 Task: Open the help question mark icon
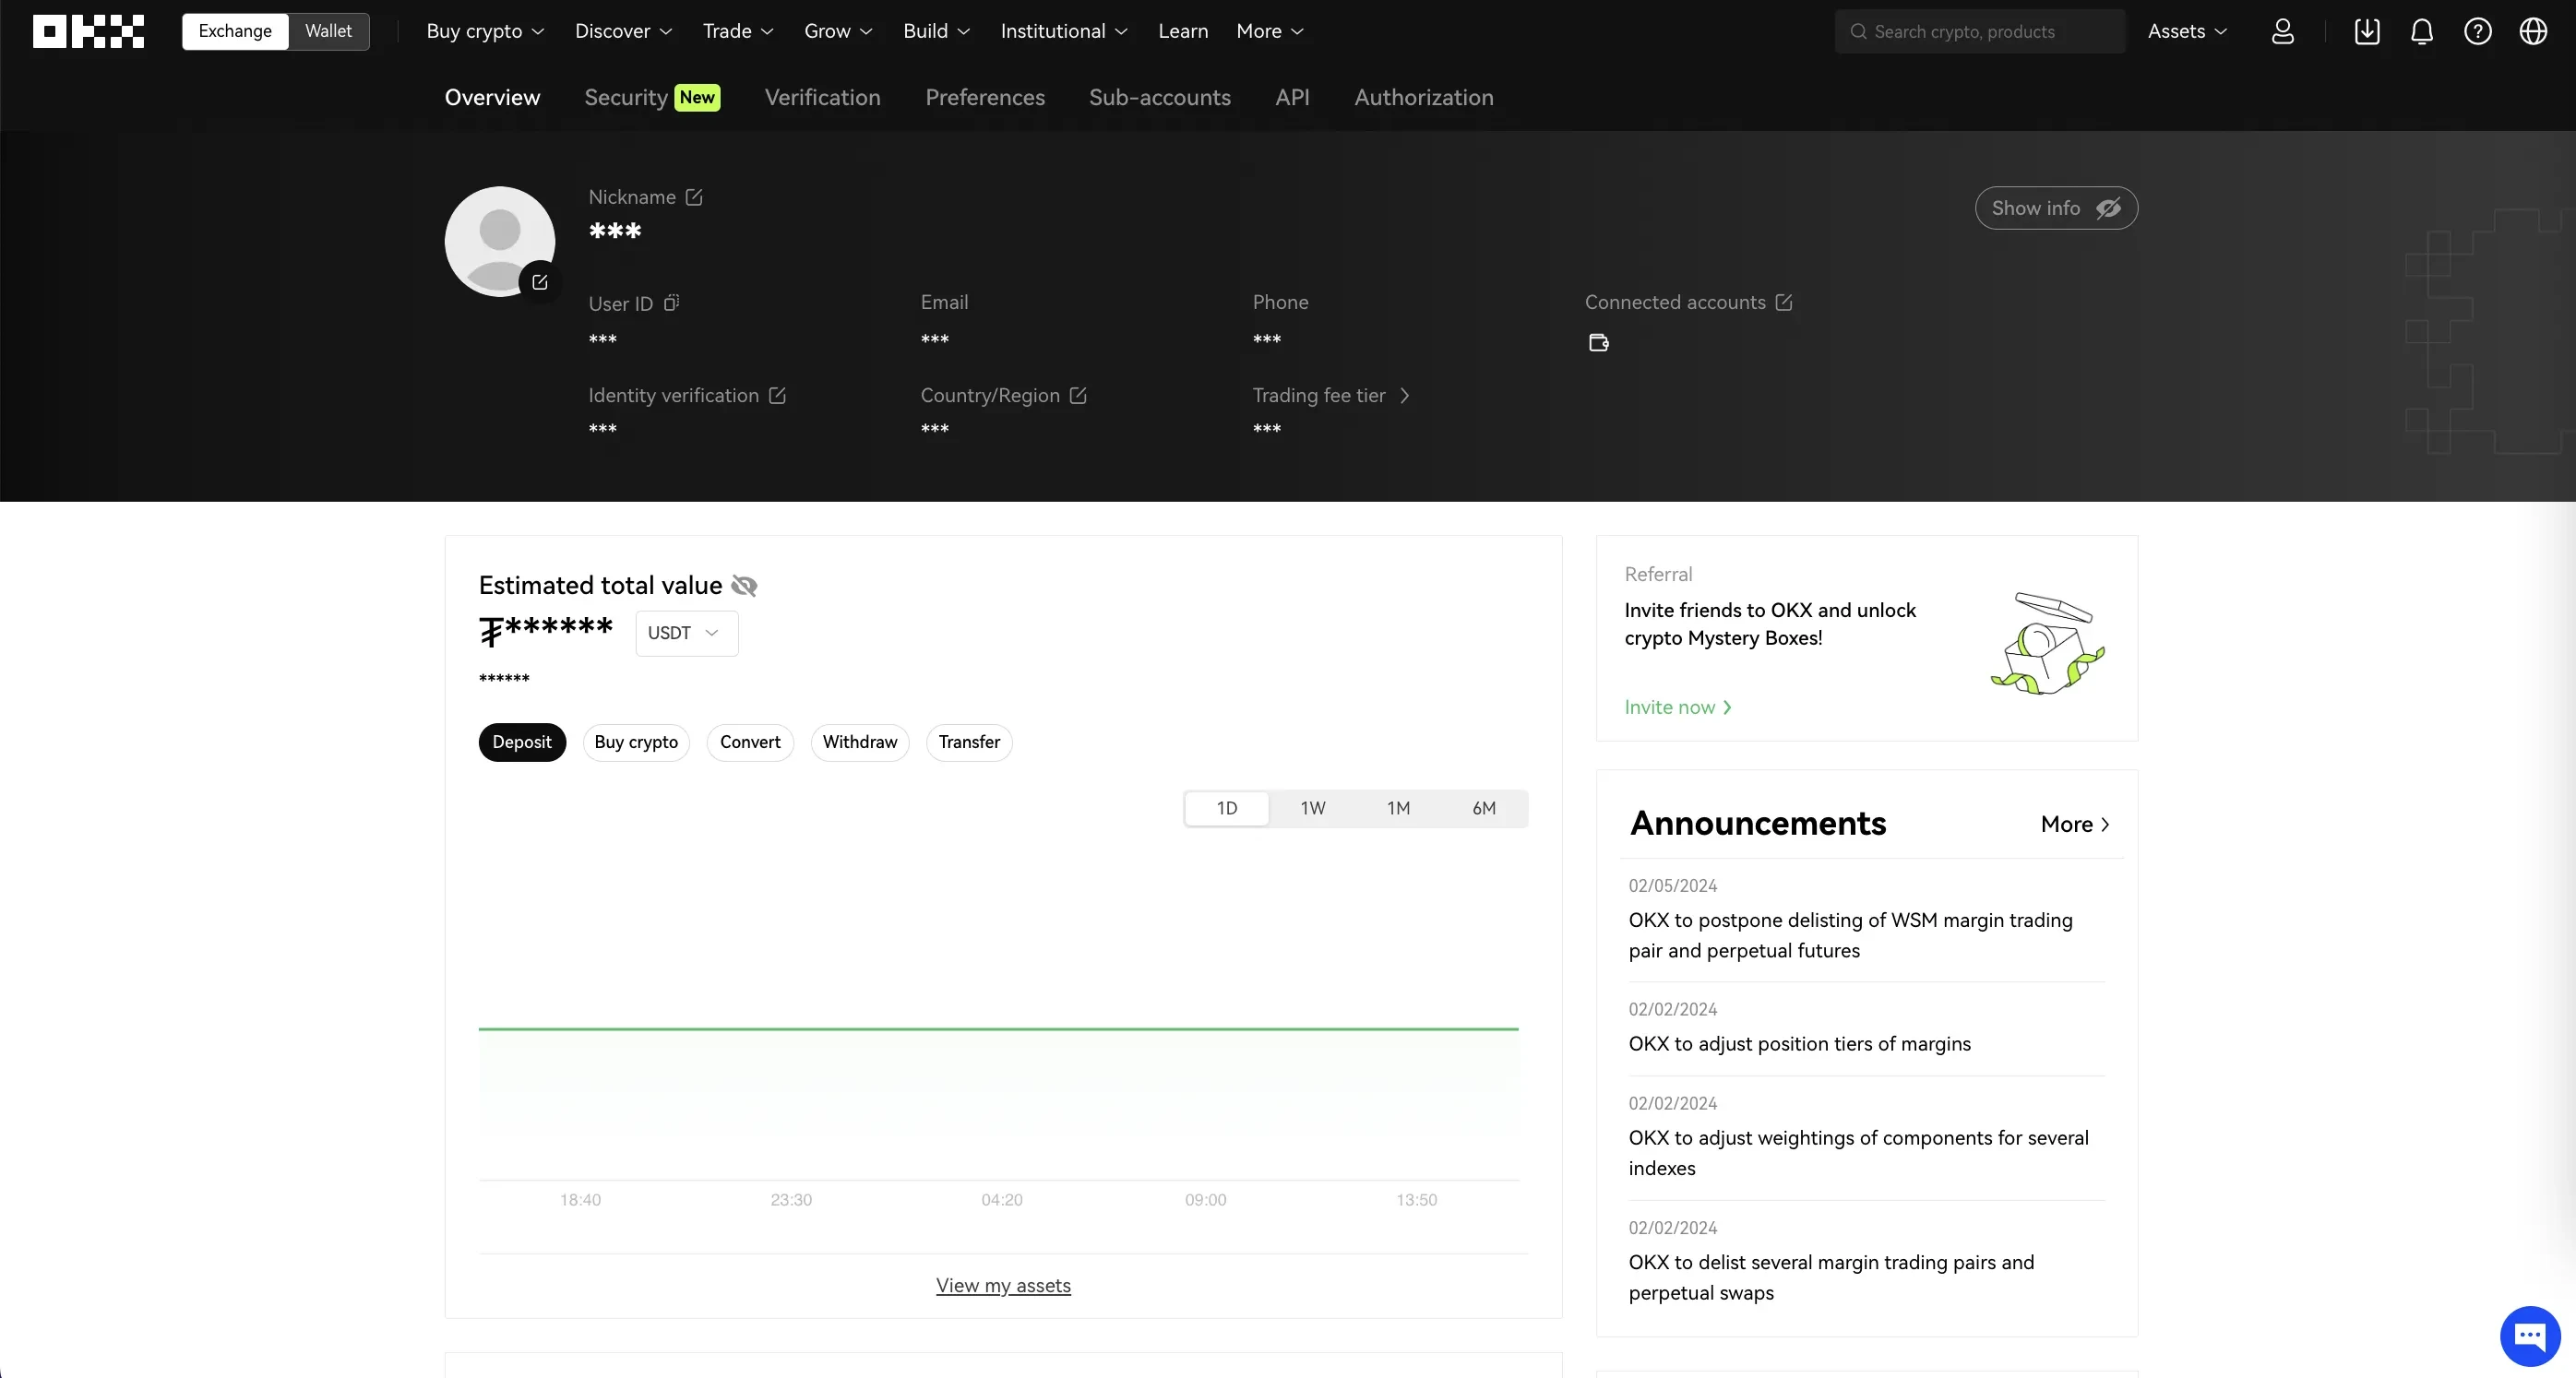(2478, 31)
